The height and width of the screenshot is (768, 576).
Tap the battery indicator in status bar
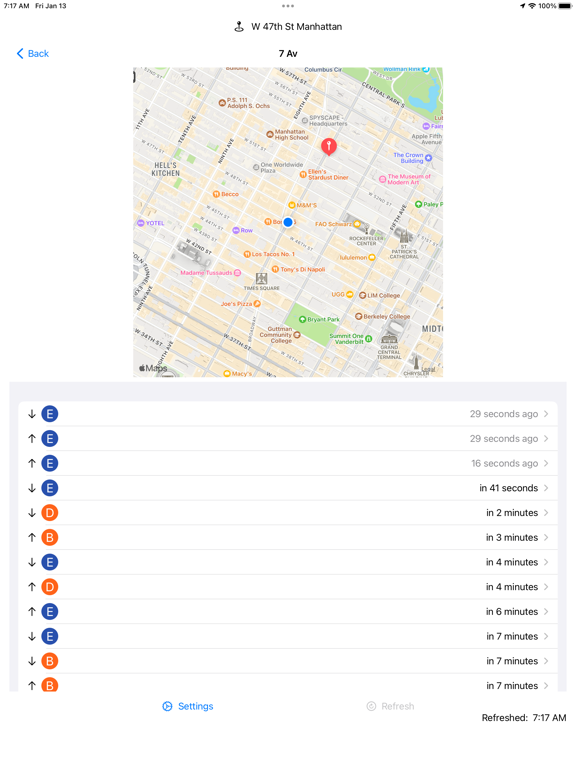pos(565,6)
